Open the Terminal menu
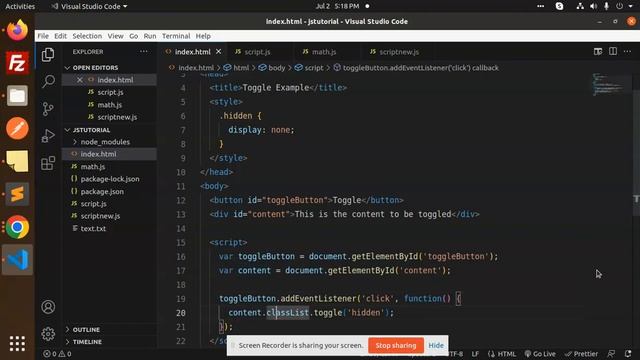Viewport: 640px width, 360px height. click(x=176, y=36)
